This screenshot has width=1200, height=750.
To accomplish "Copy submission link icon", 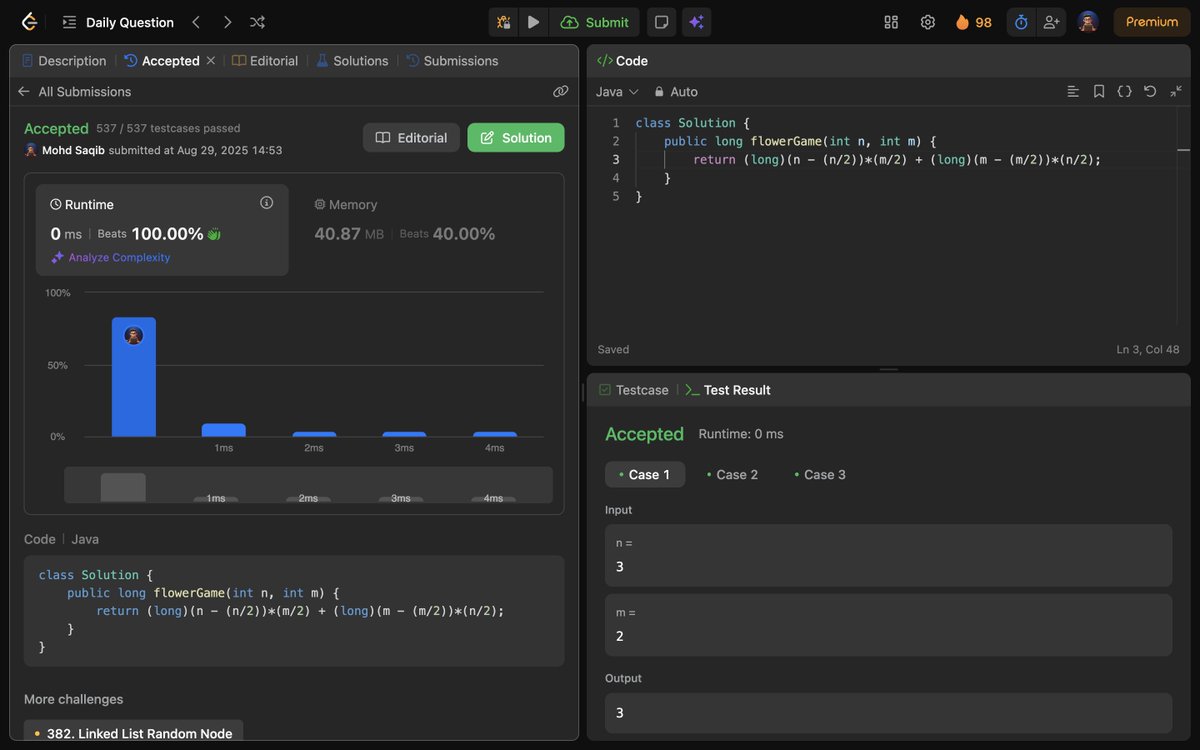I will pos(560,92).
